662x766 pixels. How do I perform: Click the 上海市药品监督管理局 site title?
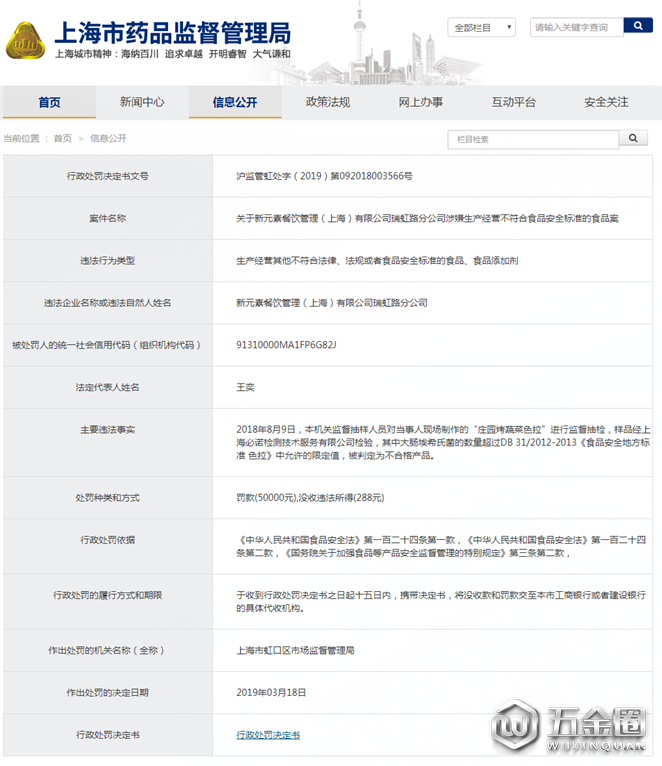tap(172, 33)
